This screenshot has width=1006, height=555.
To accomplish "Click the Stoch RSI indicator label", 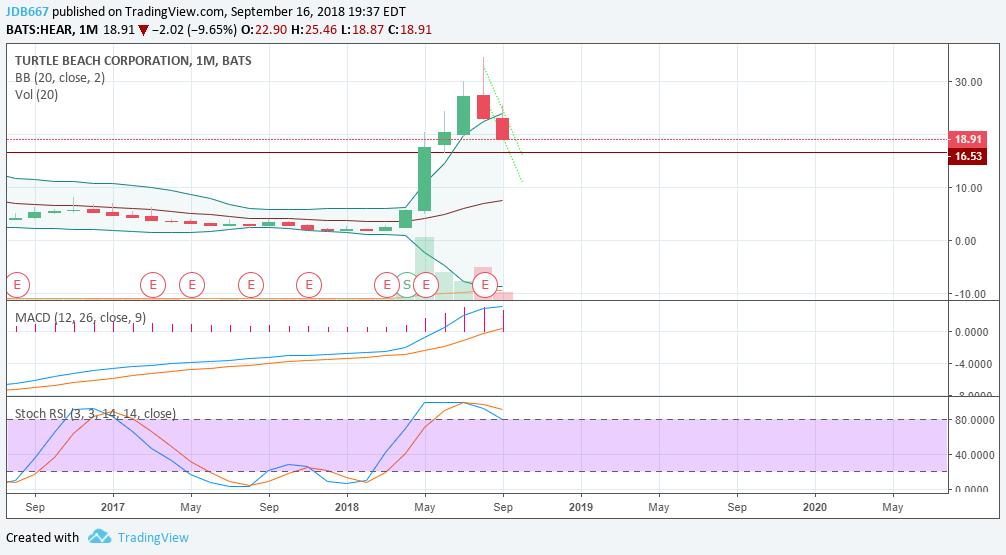I will click(x=96, y=413).
